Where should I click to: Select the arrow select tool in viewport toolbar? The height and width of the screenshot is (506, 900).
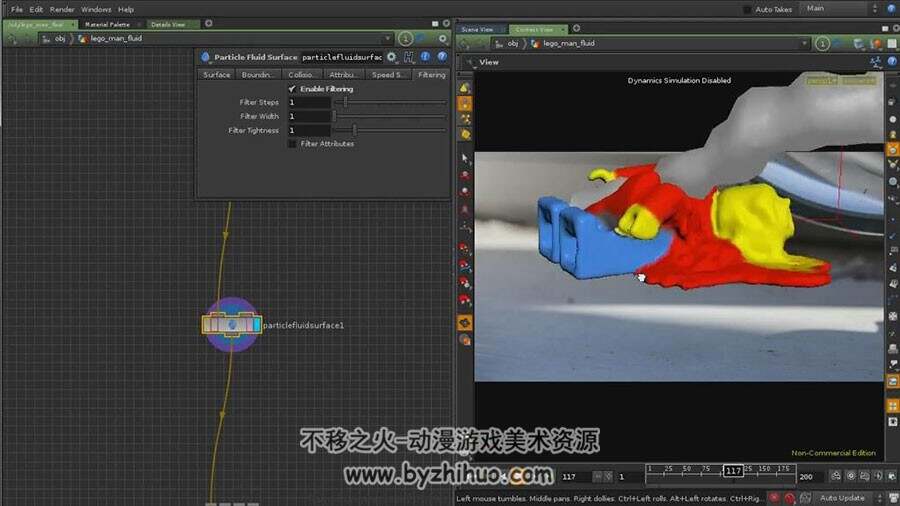click(x=465, y=158)
